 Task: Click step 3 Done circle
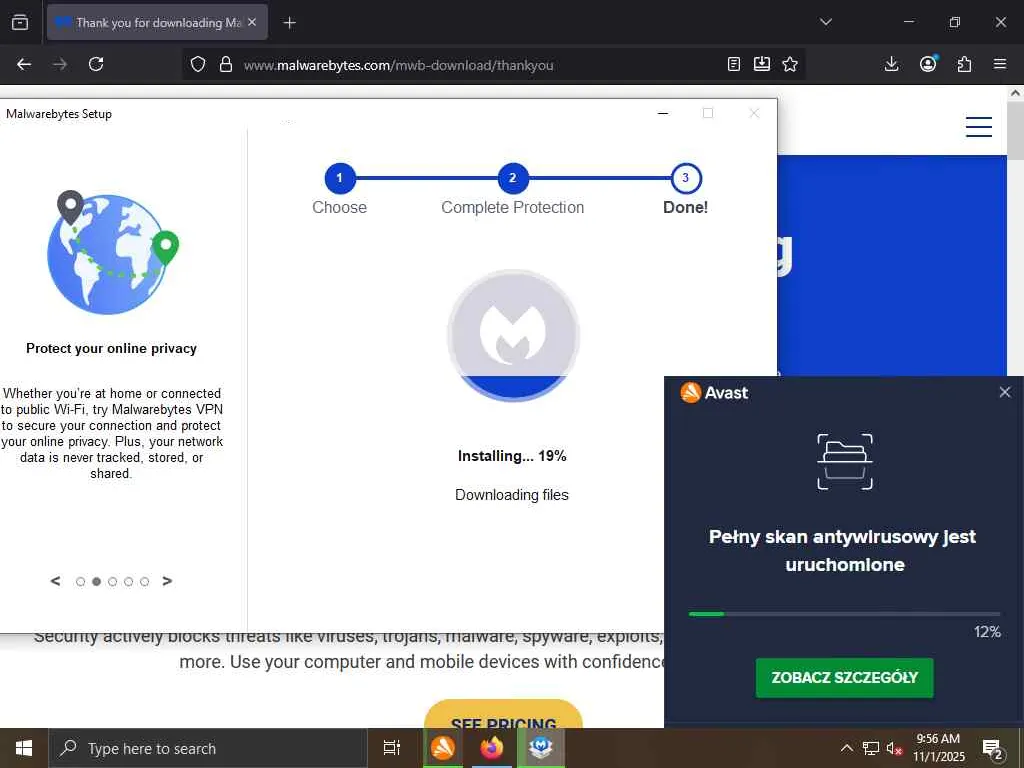pos(686,178)
